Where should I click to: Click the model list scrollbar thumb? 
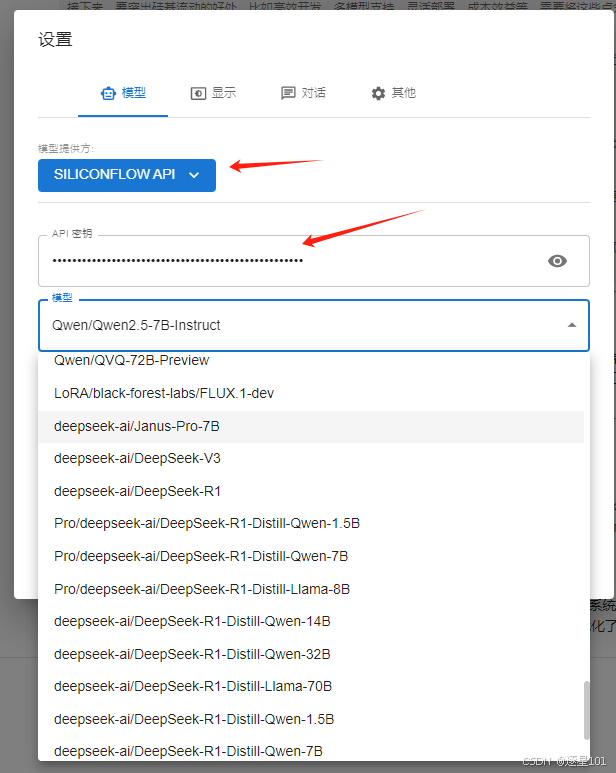pos(586,710)
